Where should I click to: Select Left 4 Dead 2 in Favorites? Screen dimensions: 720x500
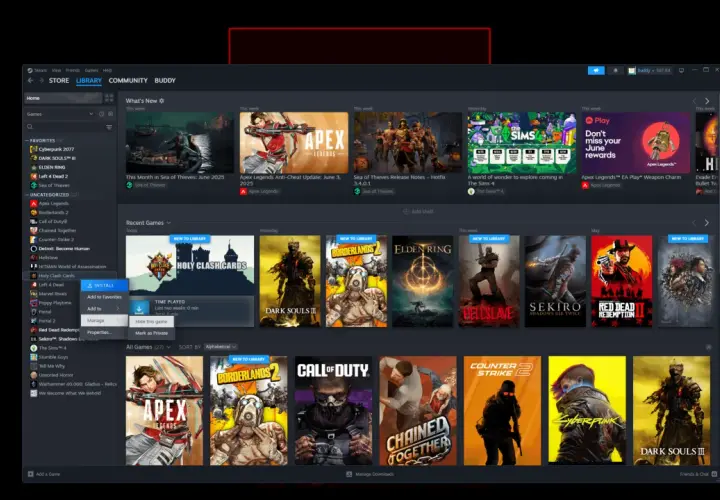[x=53, y=176]
